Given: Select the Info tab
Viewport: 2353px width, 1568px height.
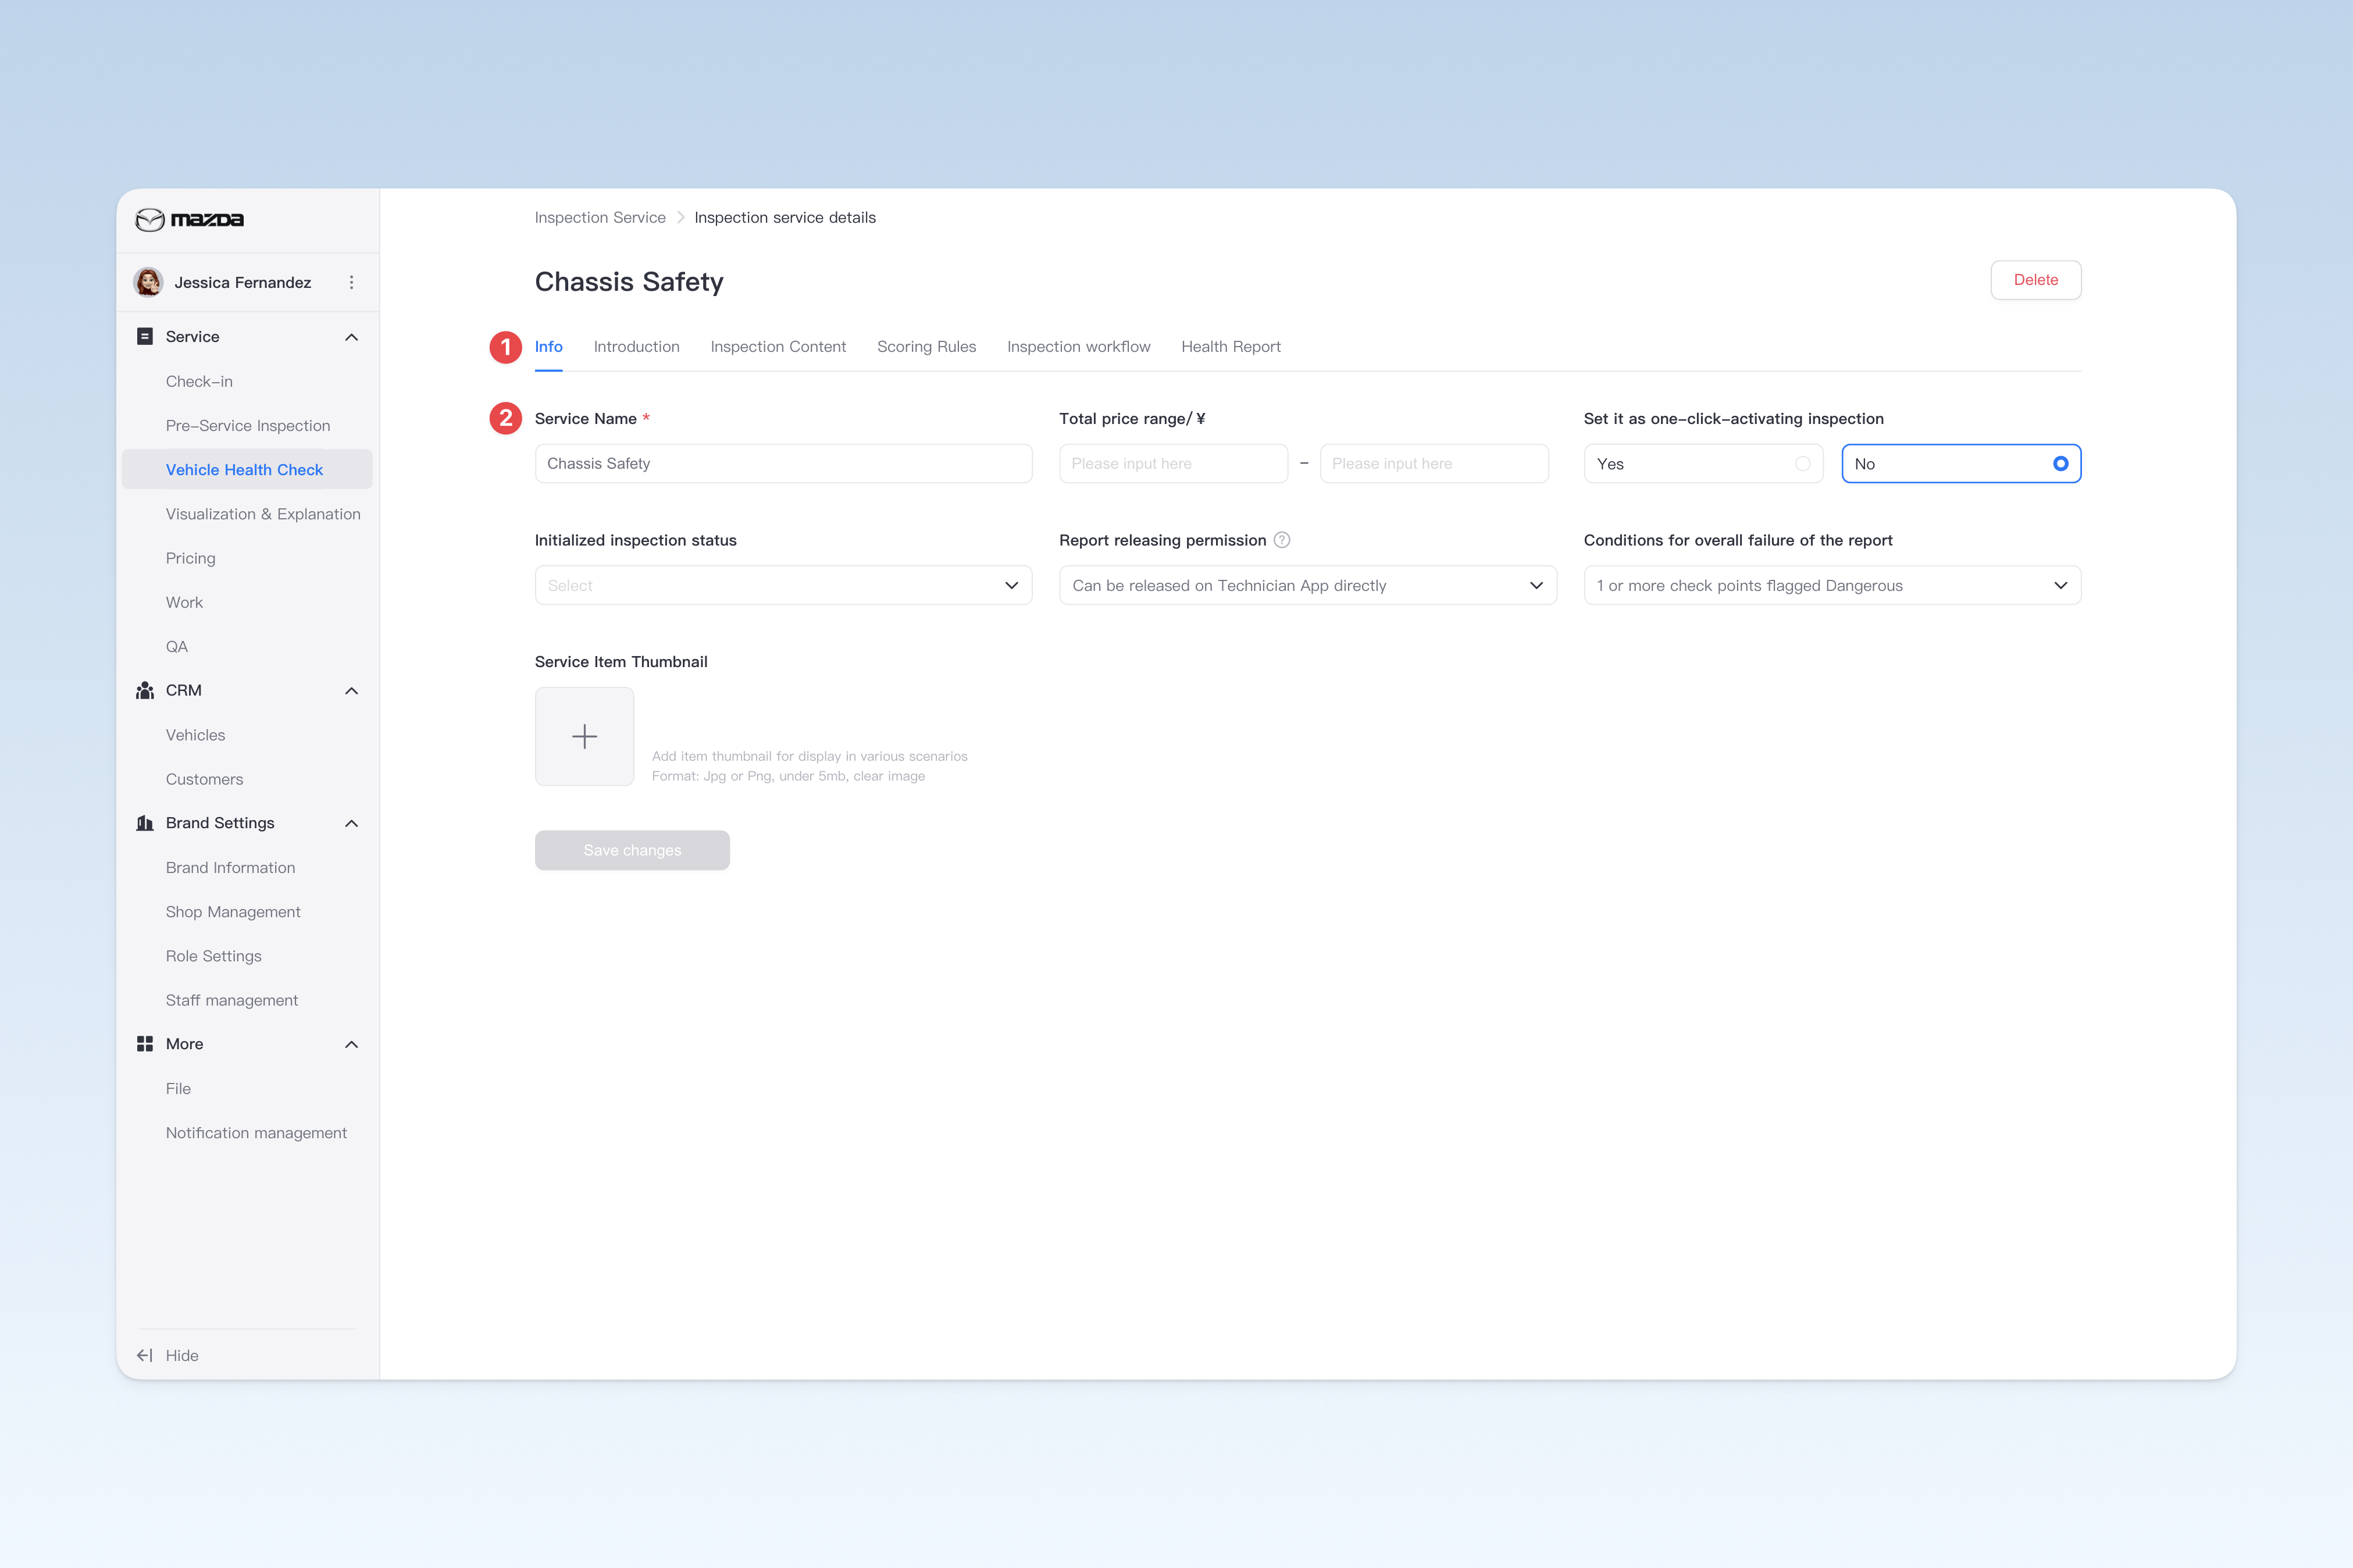Looking at the screenshot, I should click(548, 347).
